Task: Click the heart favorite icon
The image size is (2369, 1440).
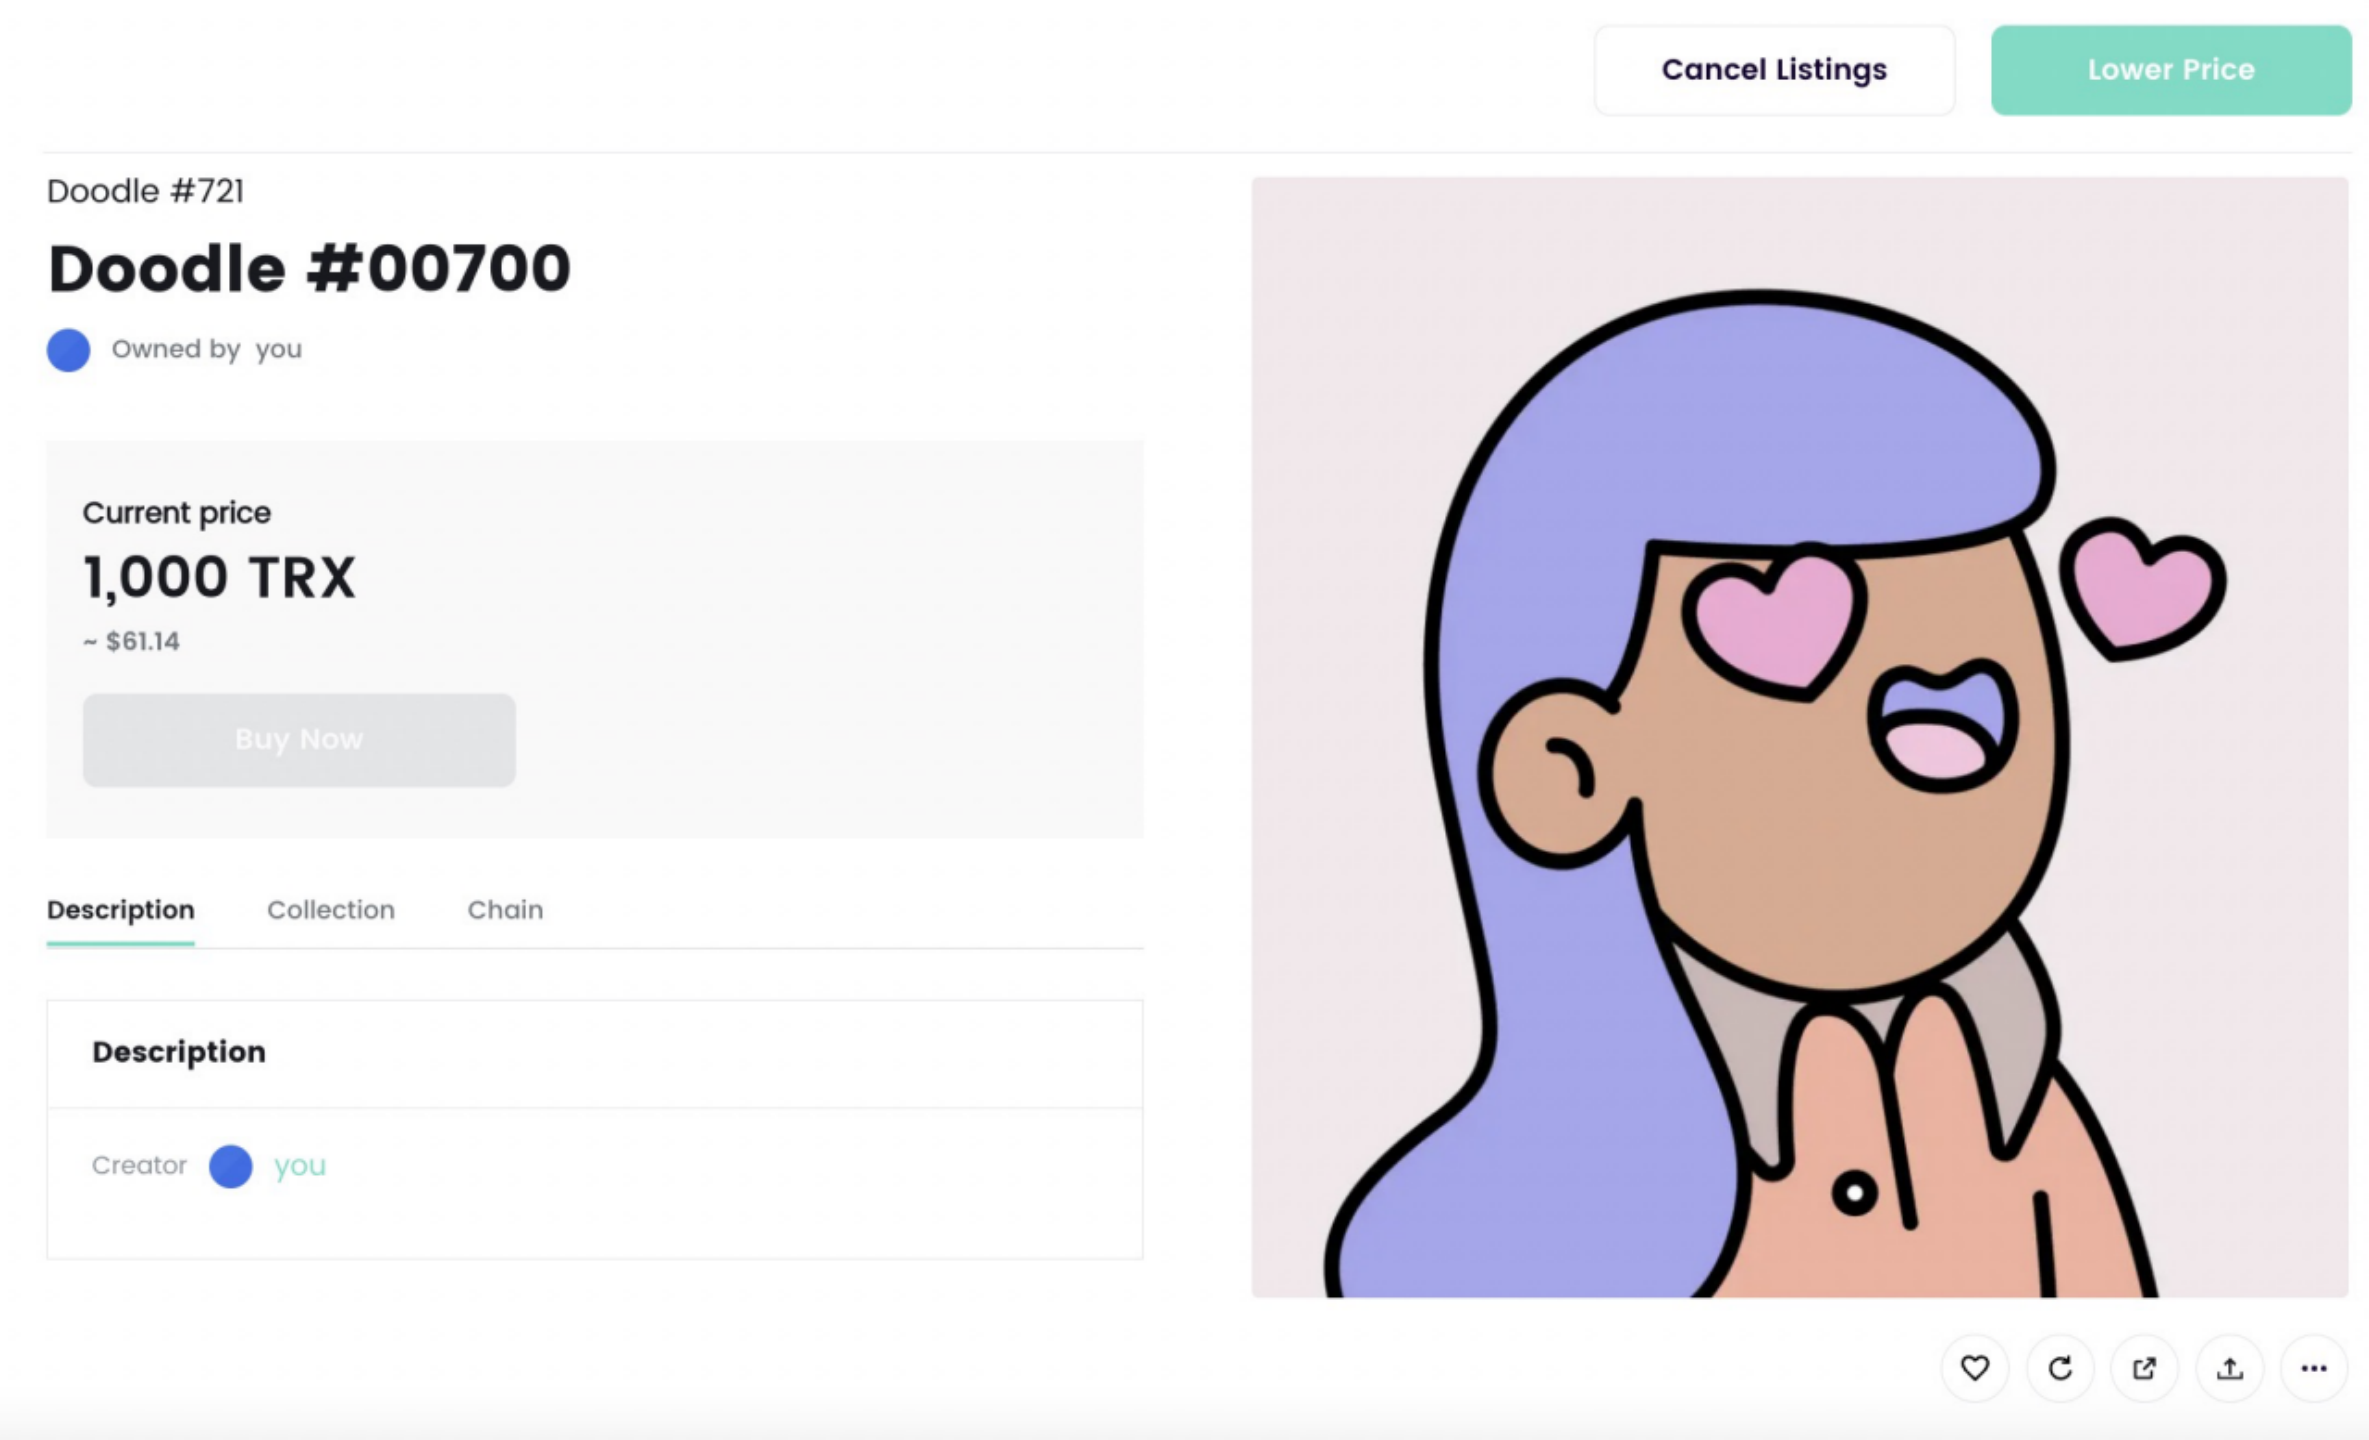Action: pos(1974,1368)
